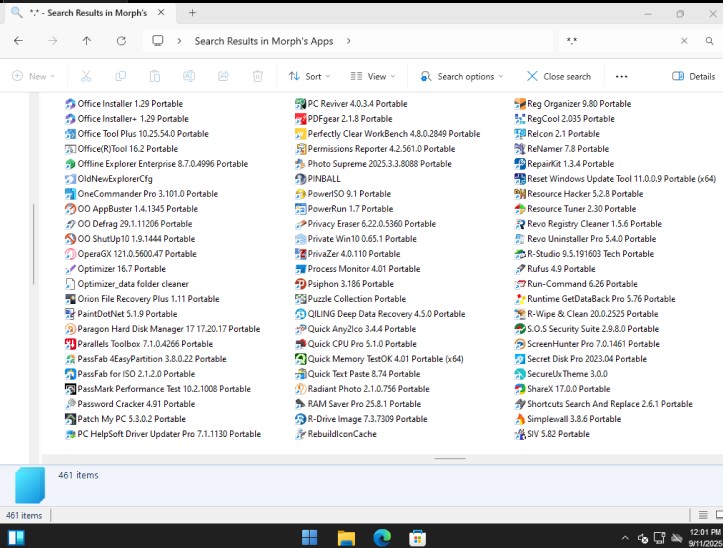Click the Delete trash icon

[x=258, y=76]
